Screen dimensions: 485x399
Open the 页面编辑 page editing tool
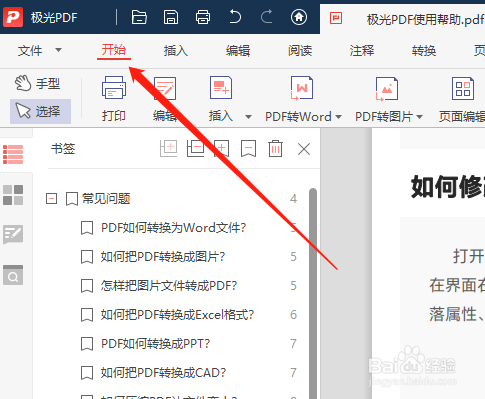click(x=462, y=99)
